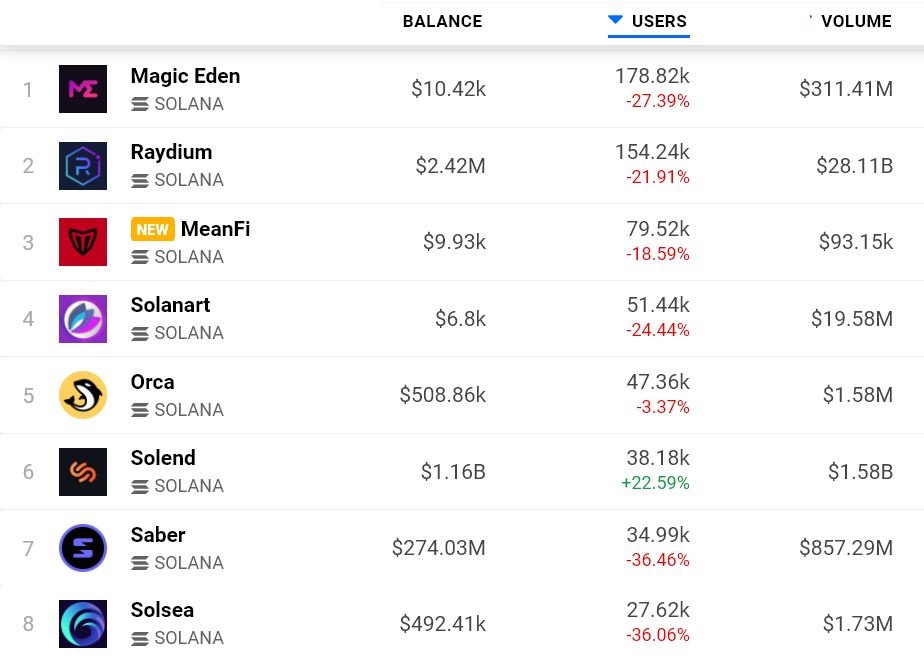Click the SOLANA tag under Solsea
Image resolution: width=924 pixels, height=658 pixels.
coord(177,638)
